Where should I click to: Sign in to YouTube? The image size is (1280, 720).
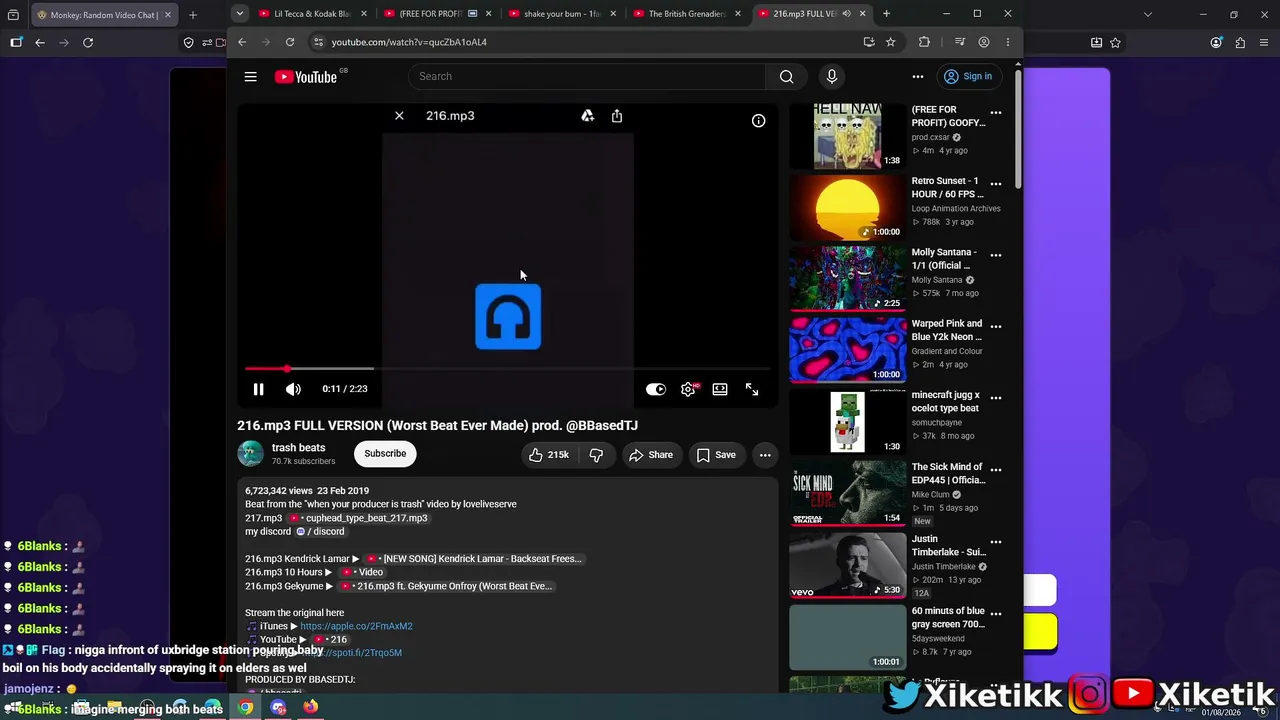click(x=969, y=77)
